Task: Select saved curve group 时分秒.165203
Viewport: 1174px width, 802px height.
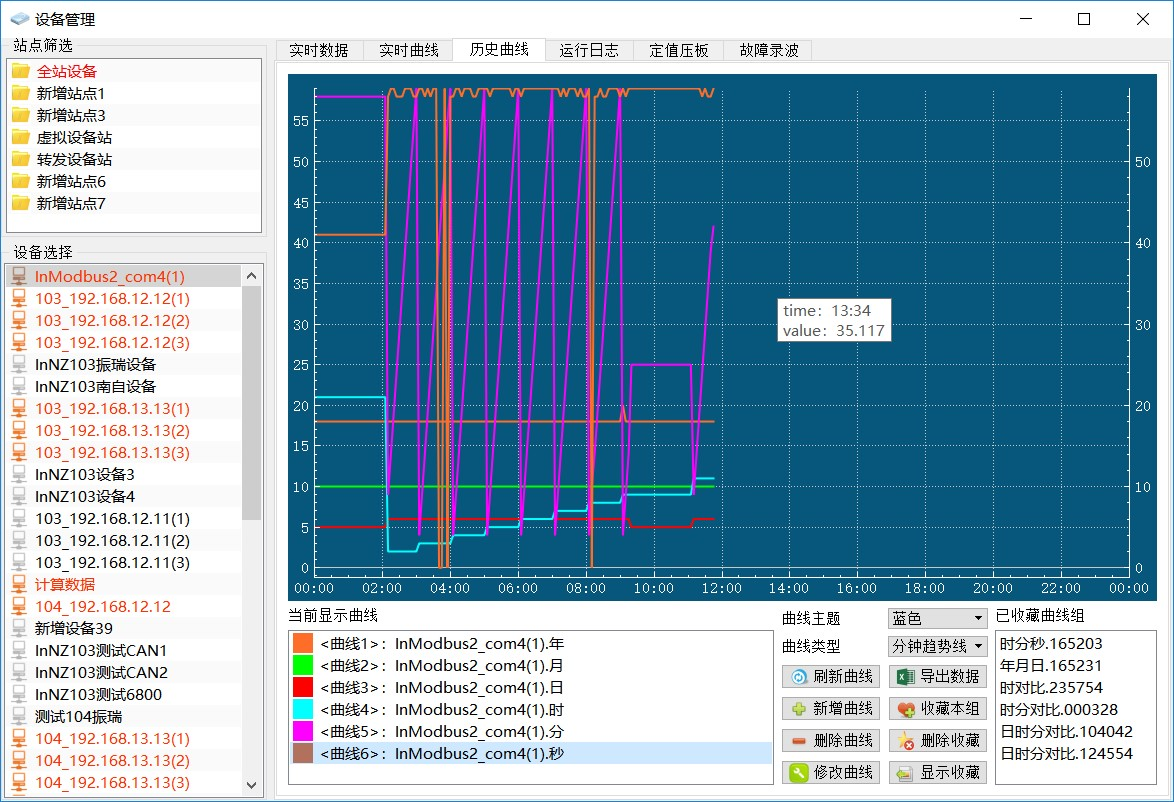Action: [1051, 644]
